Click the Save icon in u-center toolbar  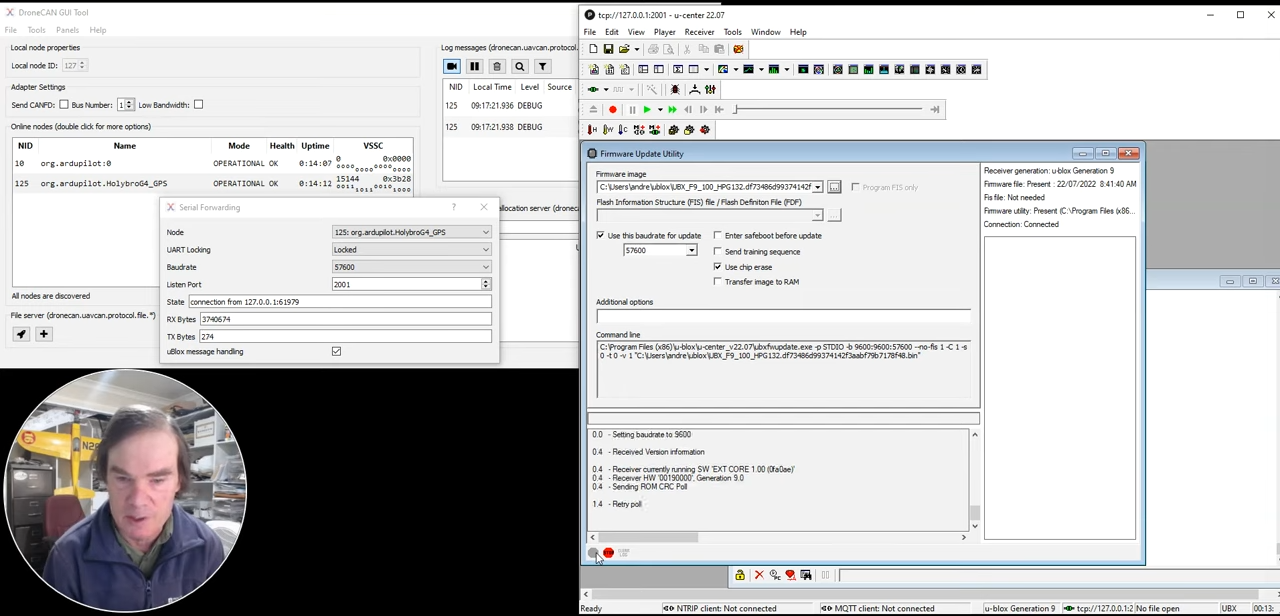pos(608,49)
